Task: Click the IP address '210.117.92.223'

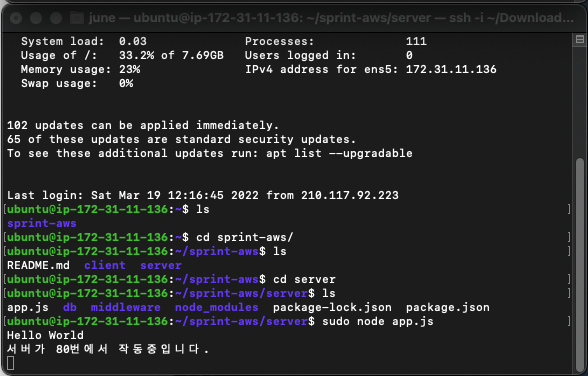Action: pyautogui.click(x=350, y=195)
